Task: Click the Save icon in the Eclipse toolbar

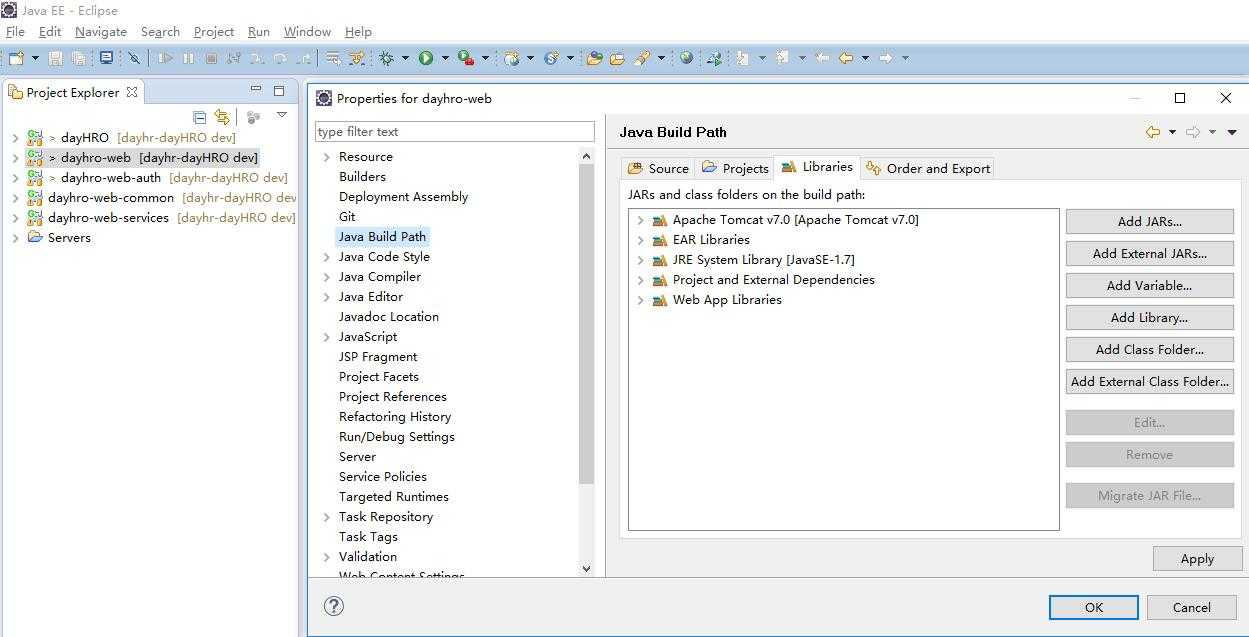Action: click(56, 59)
